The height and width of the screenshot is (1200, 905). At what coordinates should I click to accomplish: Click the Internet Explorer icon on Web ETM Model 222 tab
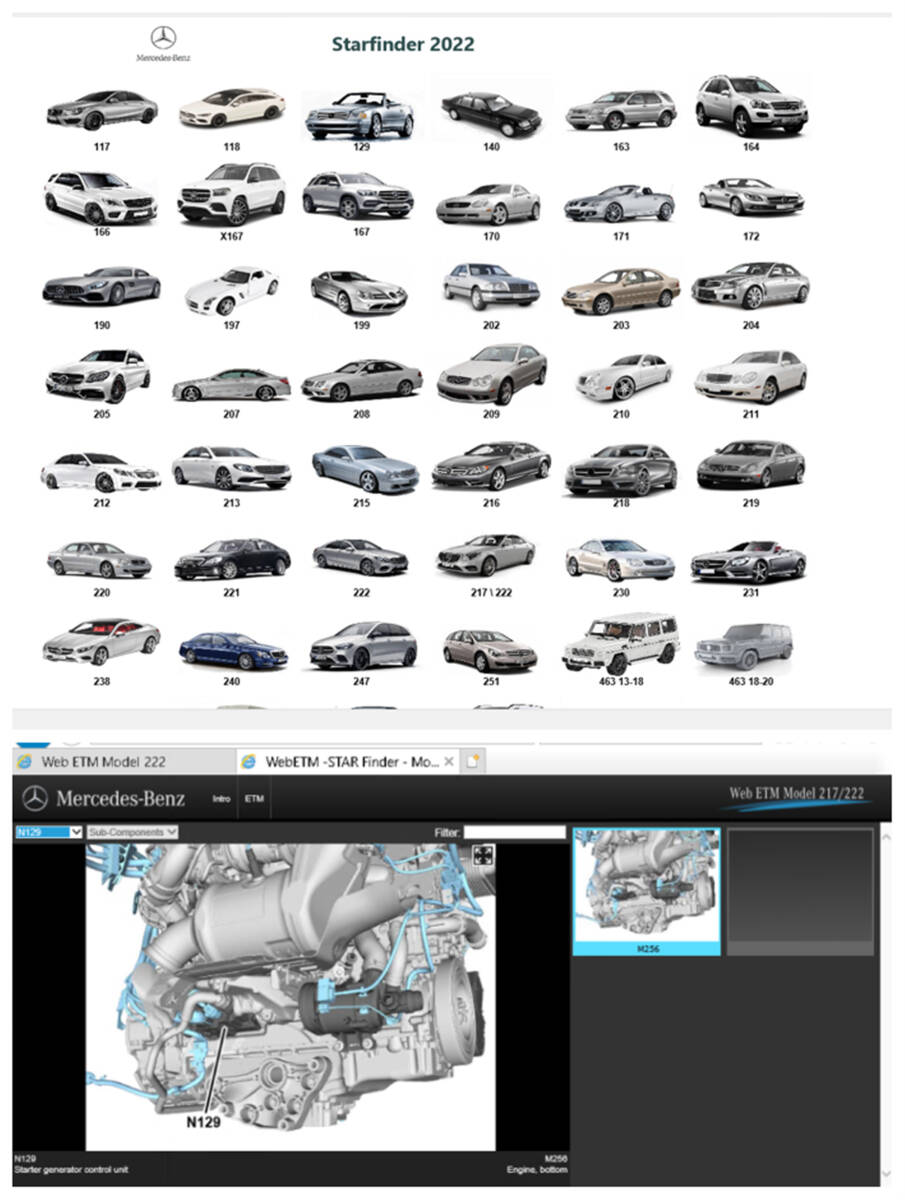(x=26, y=762)
